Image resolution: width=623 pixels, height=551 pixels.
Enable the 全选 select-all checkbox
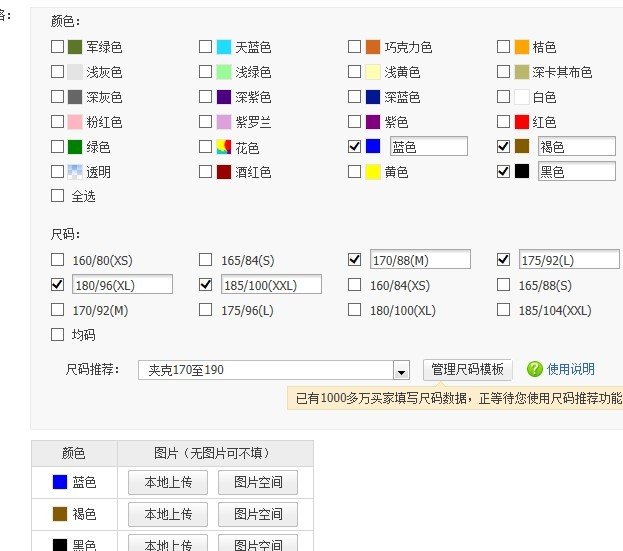click(x=57, y=196)
